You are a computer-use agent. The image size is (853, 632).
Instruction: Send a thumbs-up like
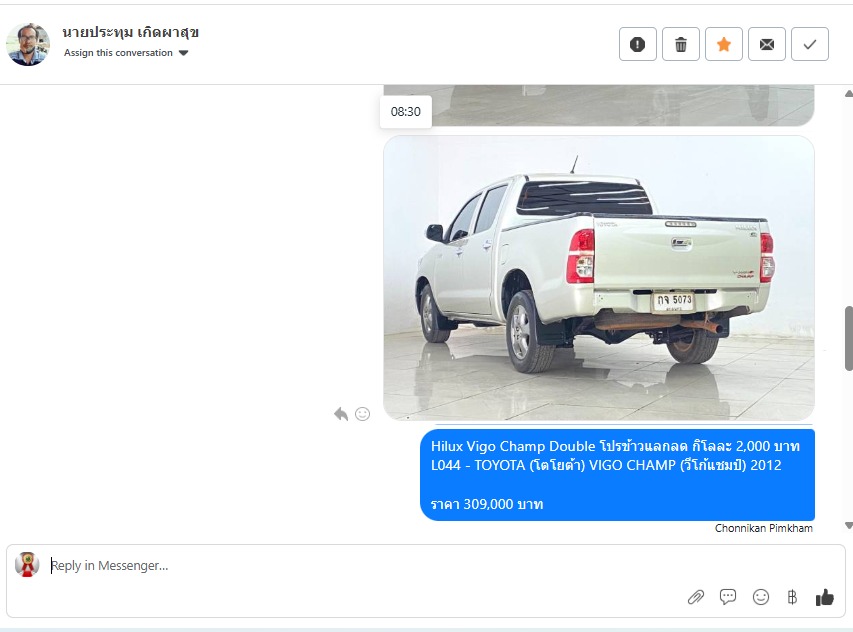coord(825,597)
